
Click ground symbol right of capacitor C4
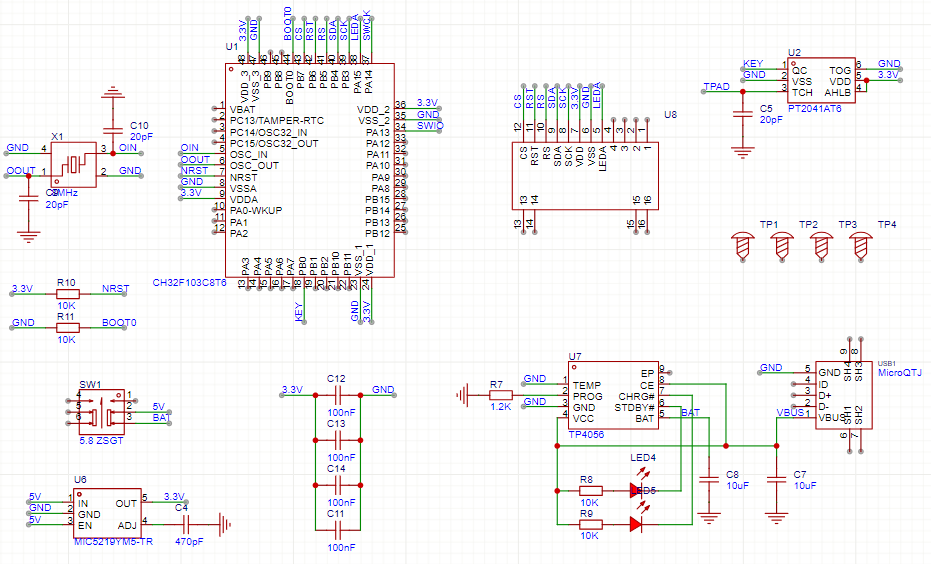[225, 525]
